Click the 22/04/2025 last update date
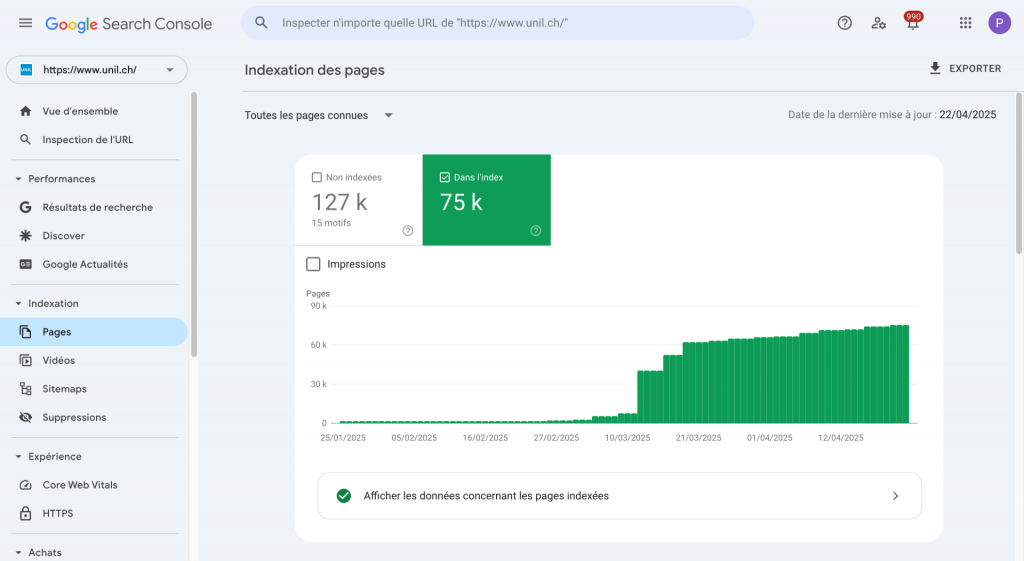1024x561 pixels. click(x=968, y=114)
